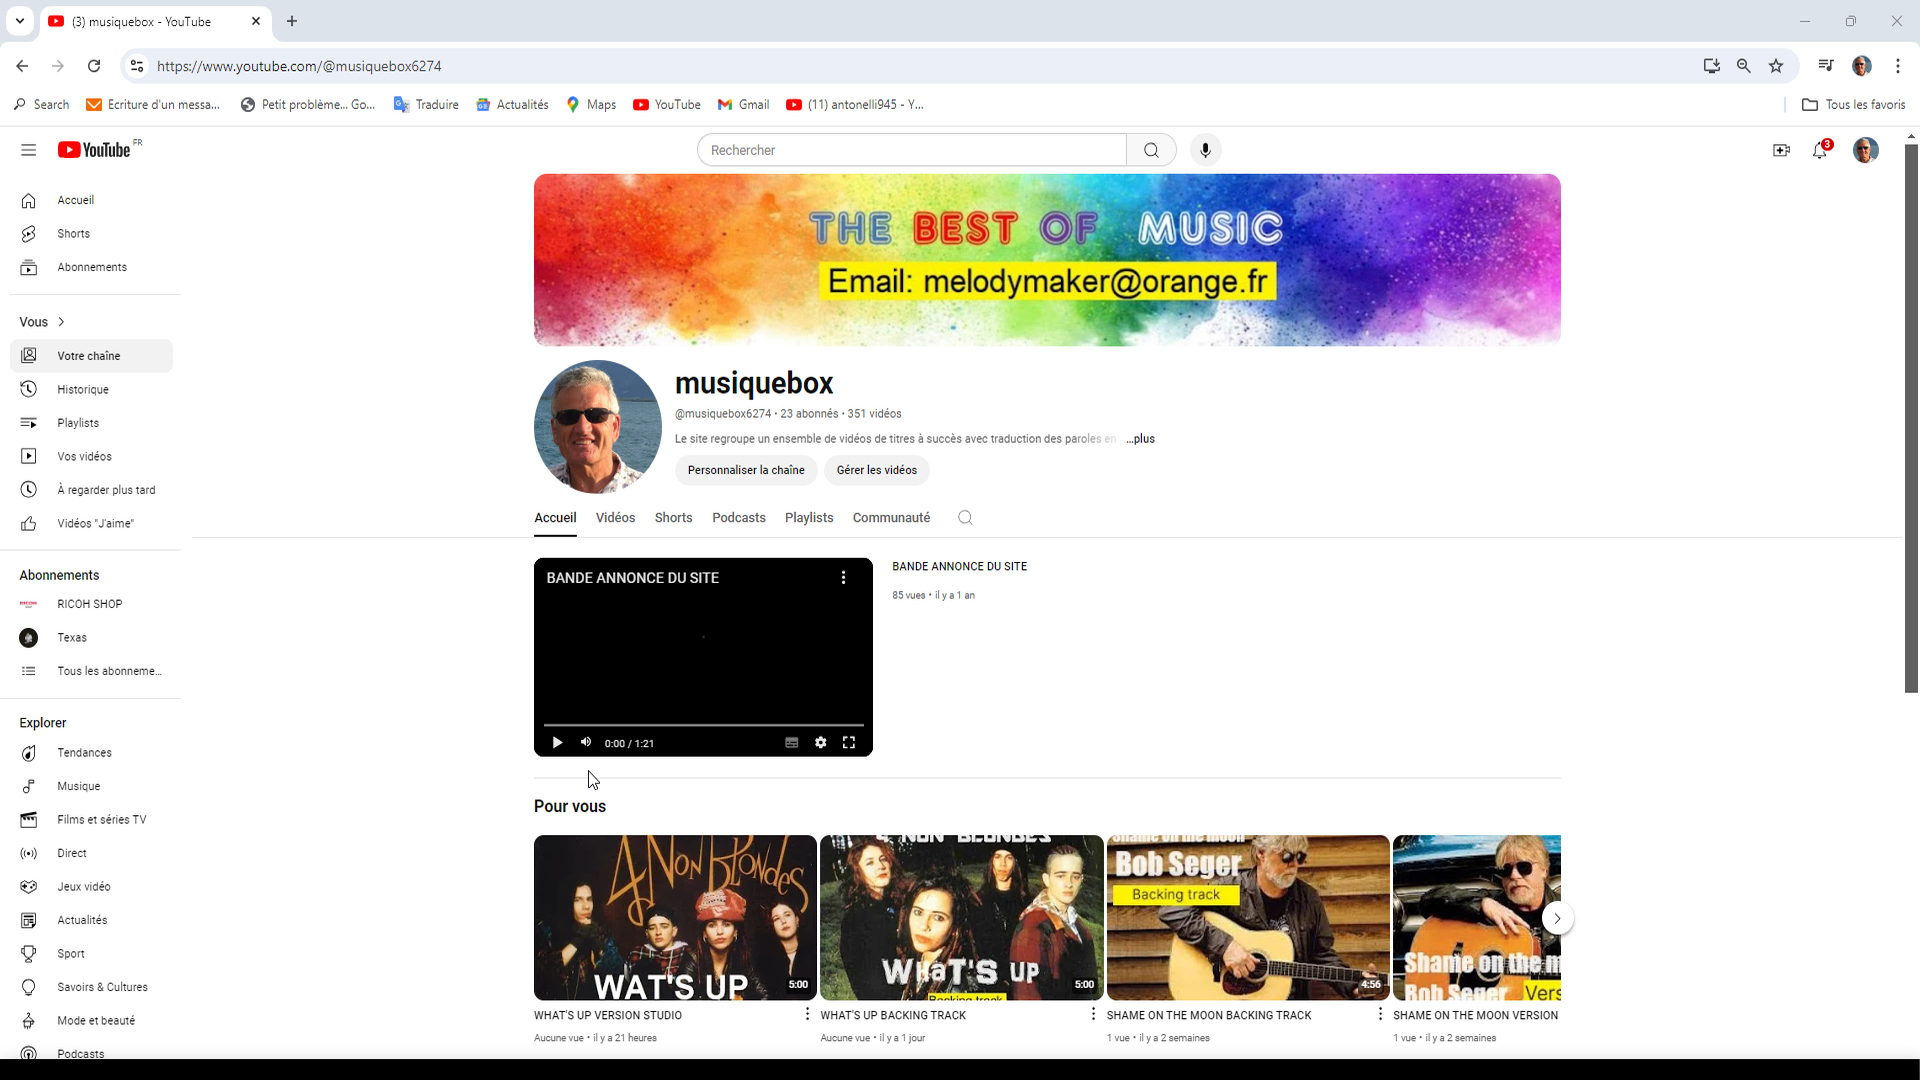Image resolution: width=1920 pixels, height=1080 pixels.
Task: Expand channel description with ...plus
Action: tap(1140, 439)
